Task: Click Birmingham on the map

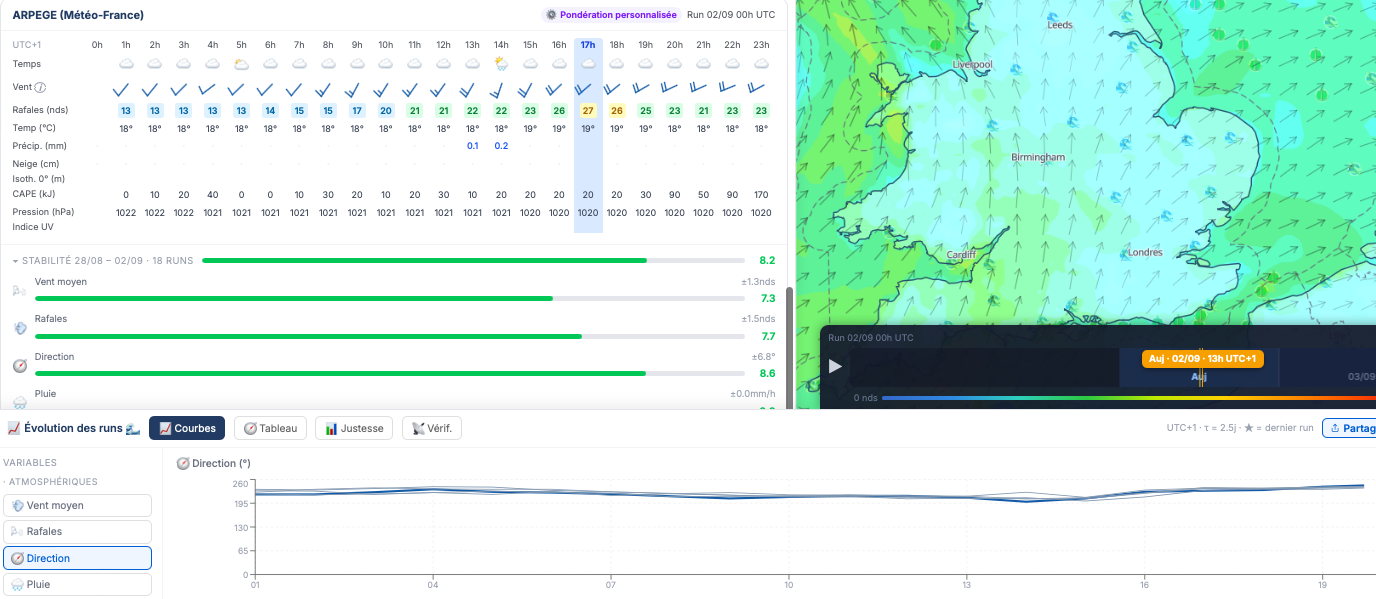Action: [x=1038, y=158]
